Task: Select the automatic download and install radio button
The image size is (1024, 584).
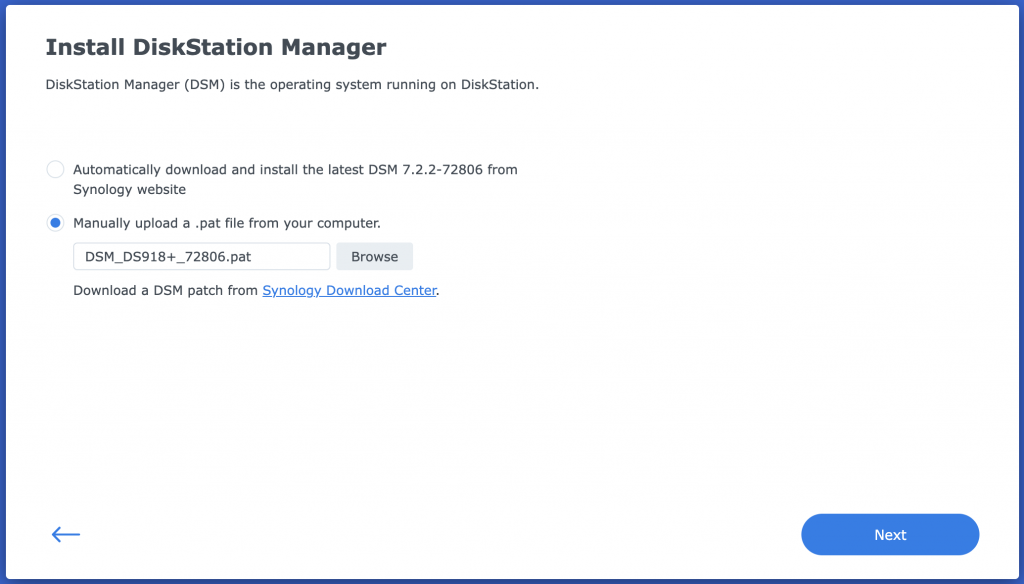Action: coord(56,170)
